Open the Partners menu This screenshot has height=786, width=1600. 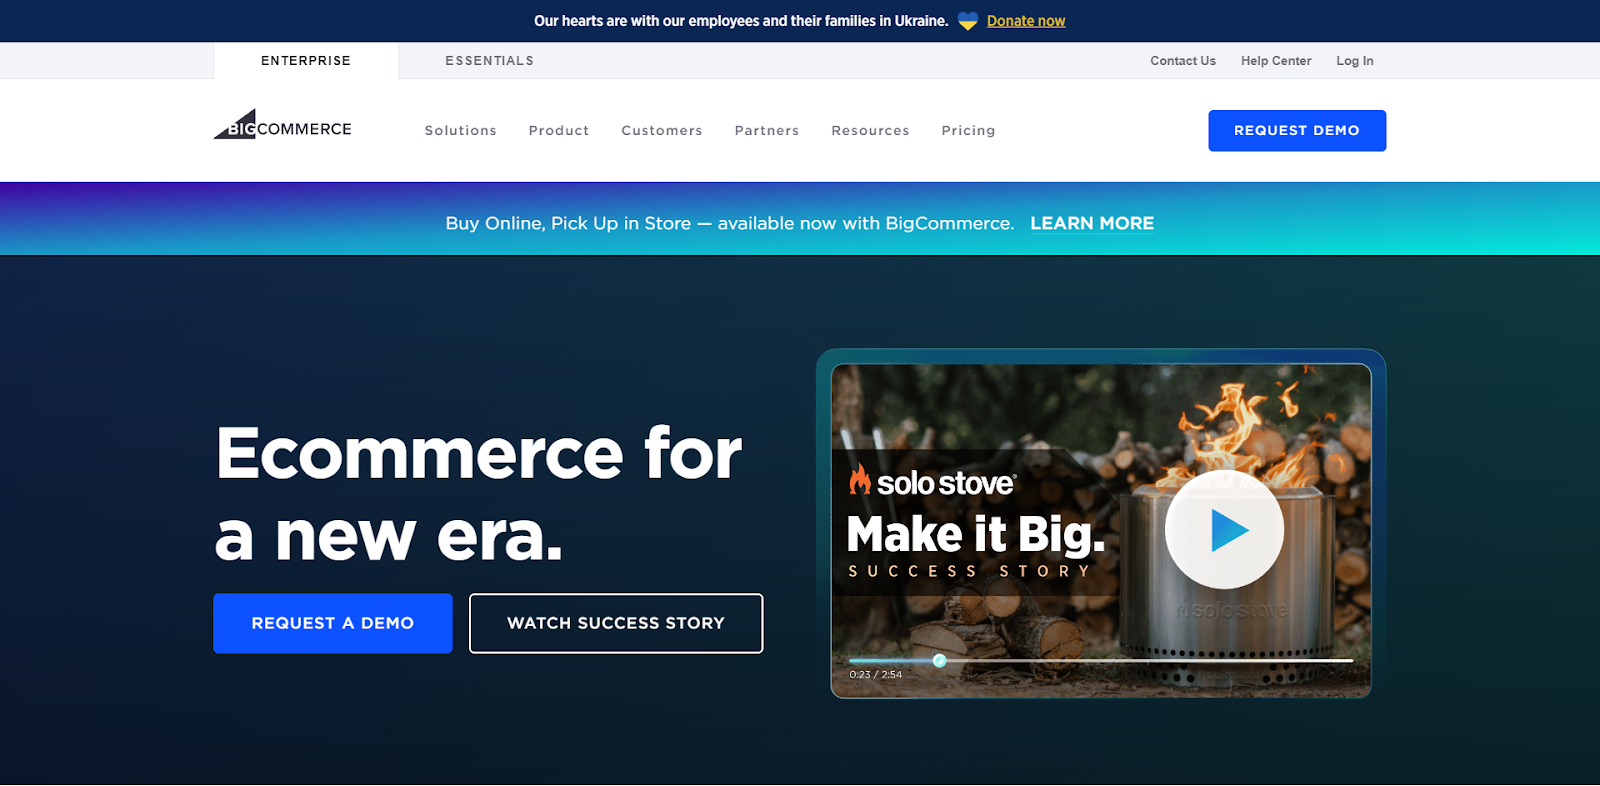pos(767,131)
